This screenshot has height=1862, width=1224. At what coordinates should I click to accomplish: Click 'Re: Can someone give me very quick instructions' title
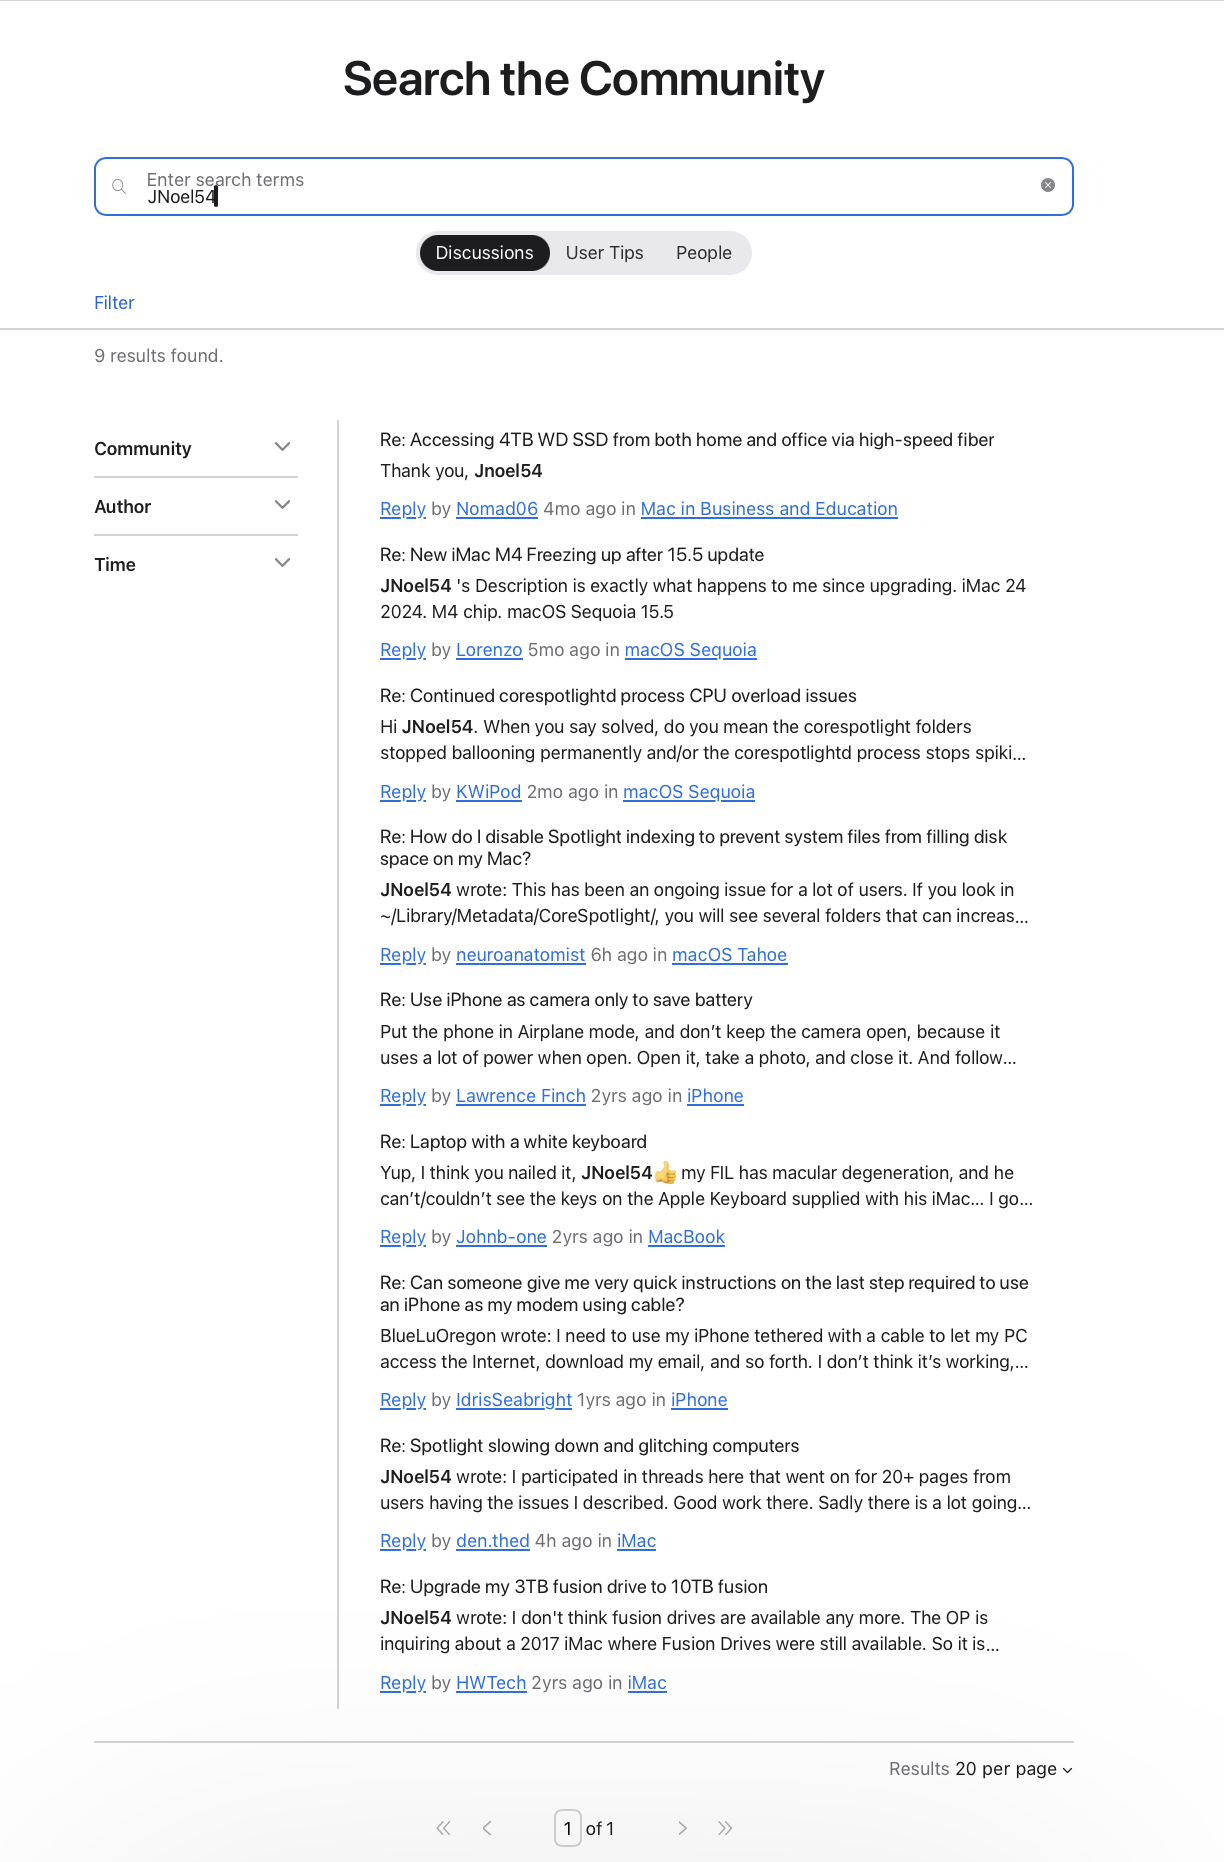704,1294
